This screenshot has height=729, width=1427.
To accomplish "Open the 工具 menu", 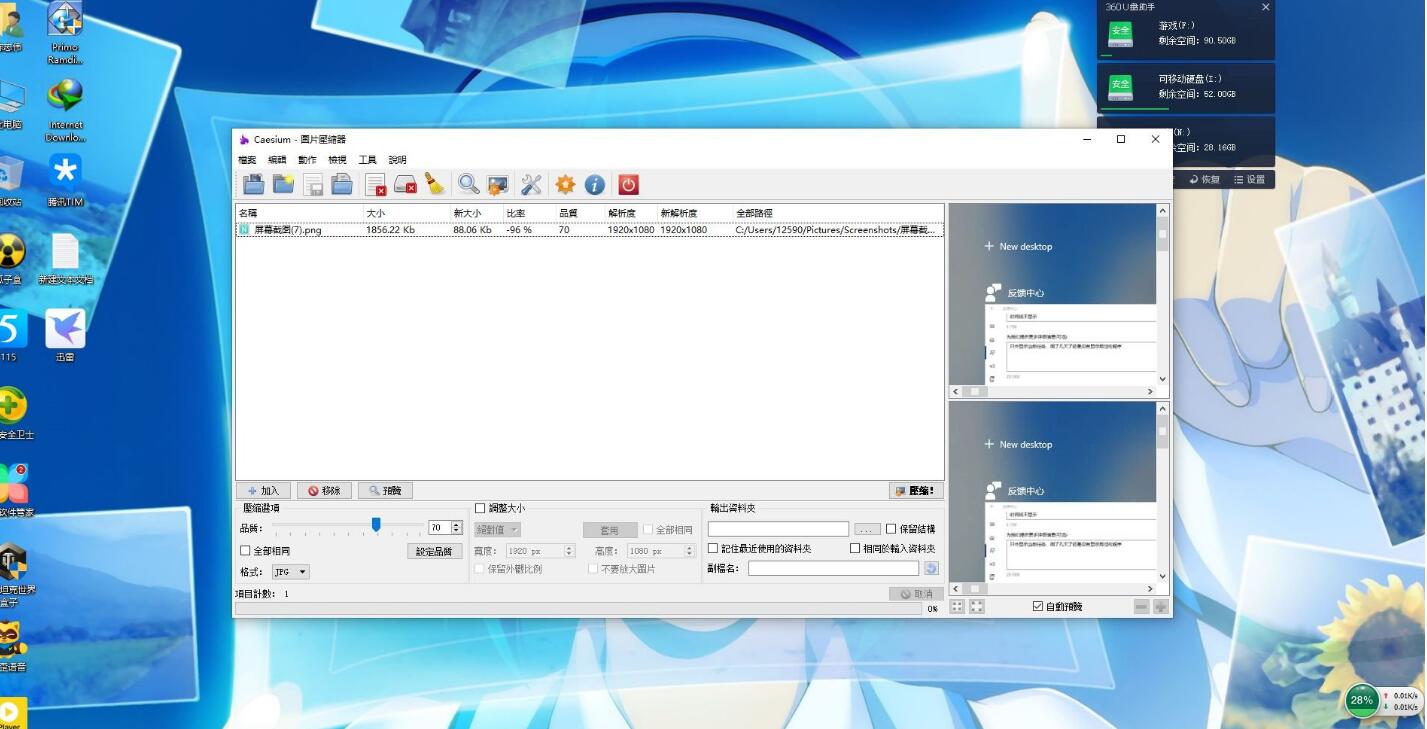I will click(x=368, y=160).
